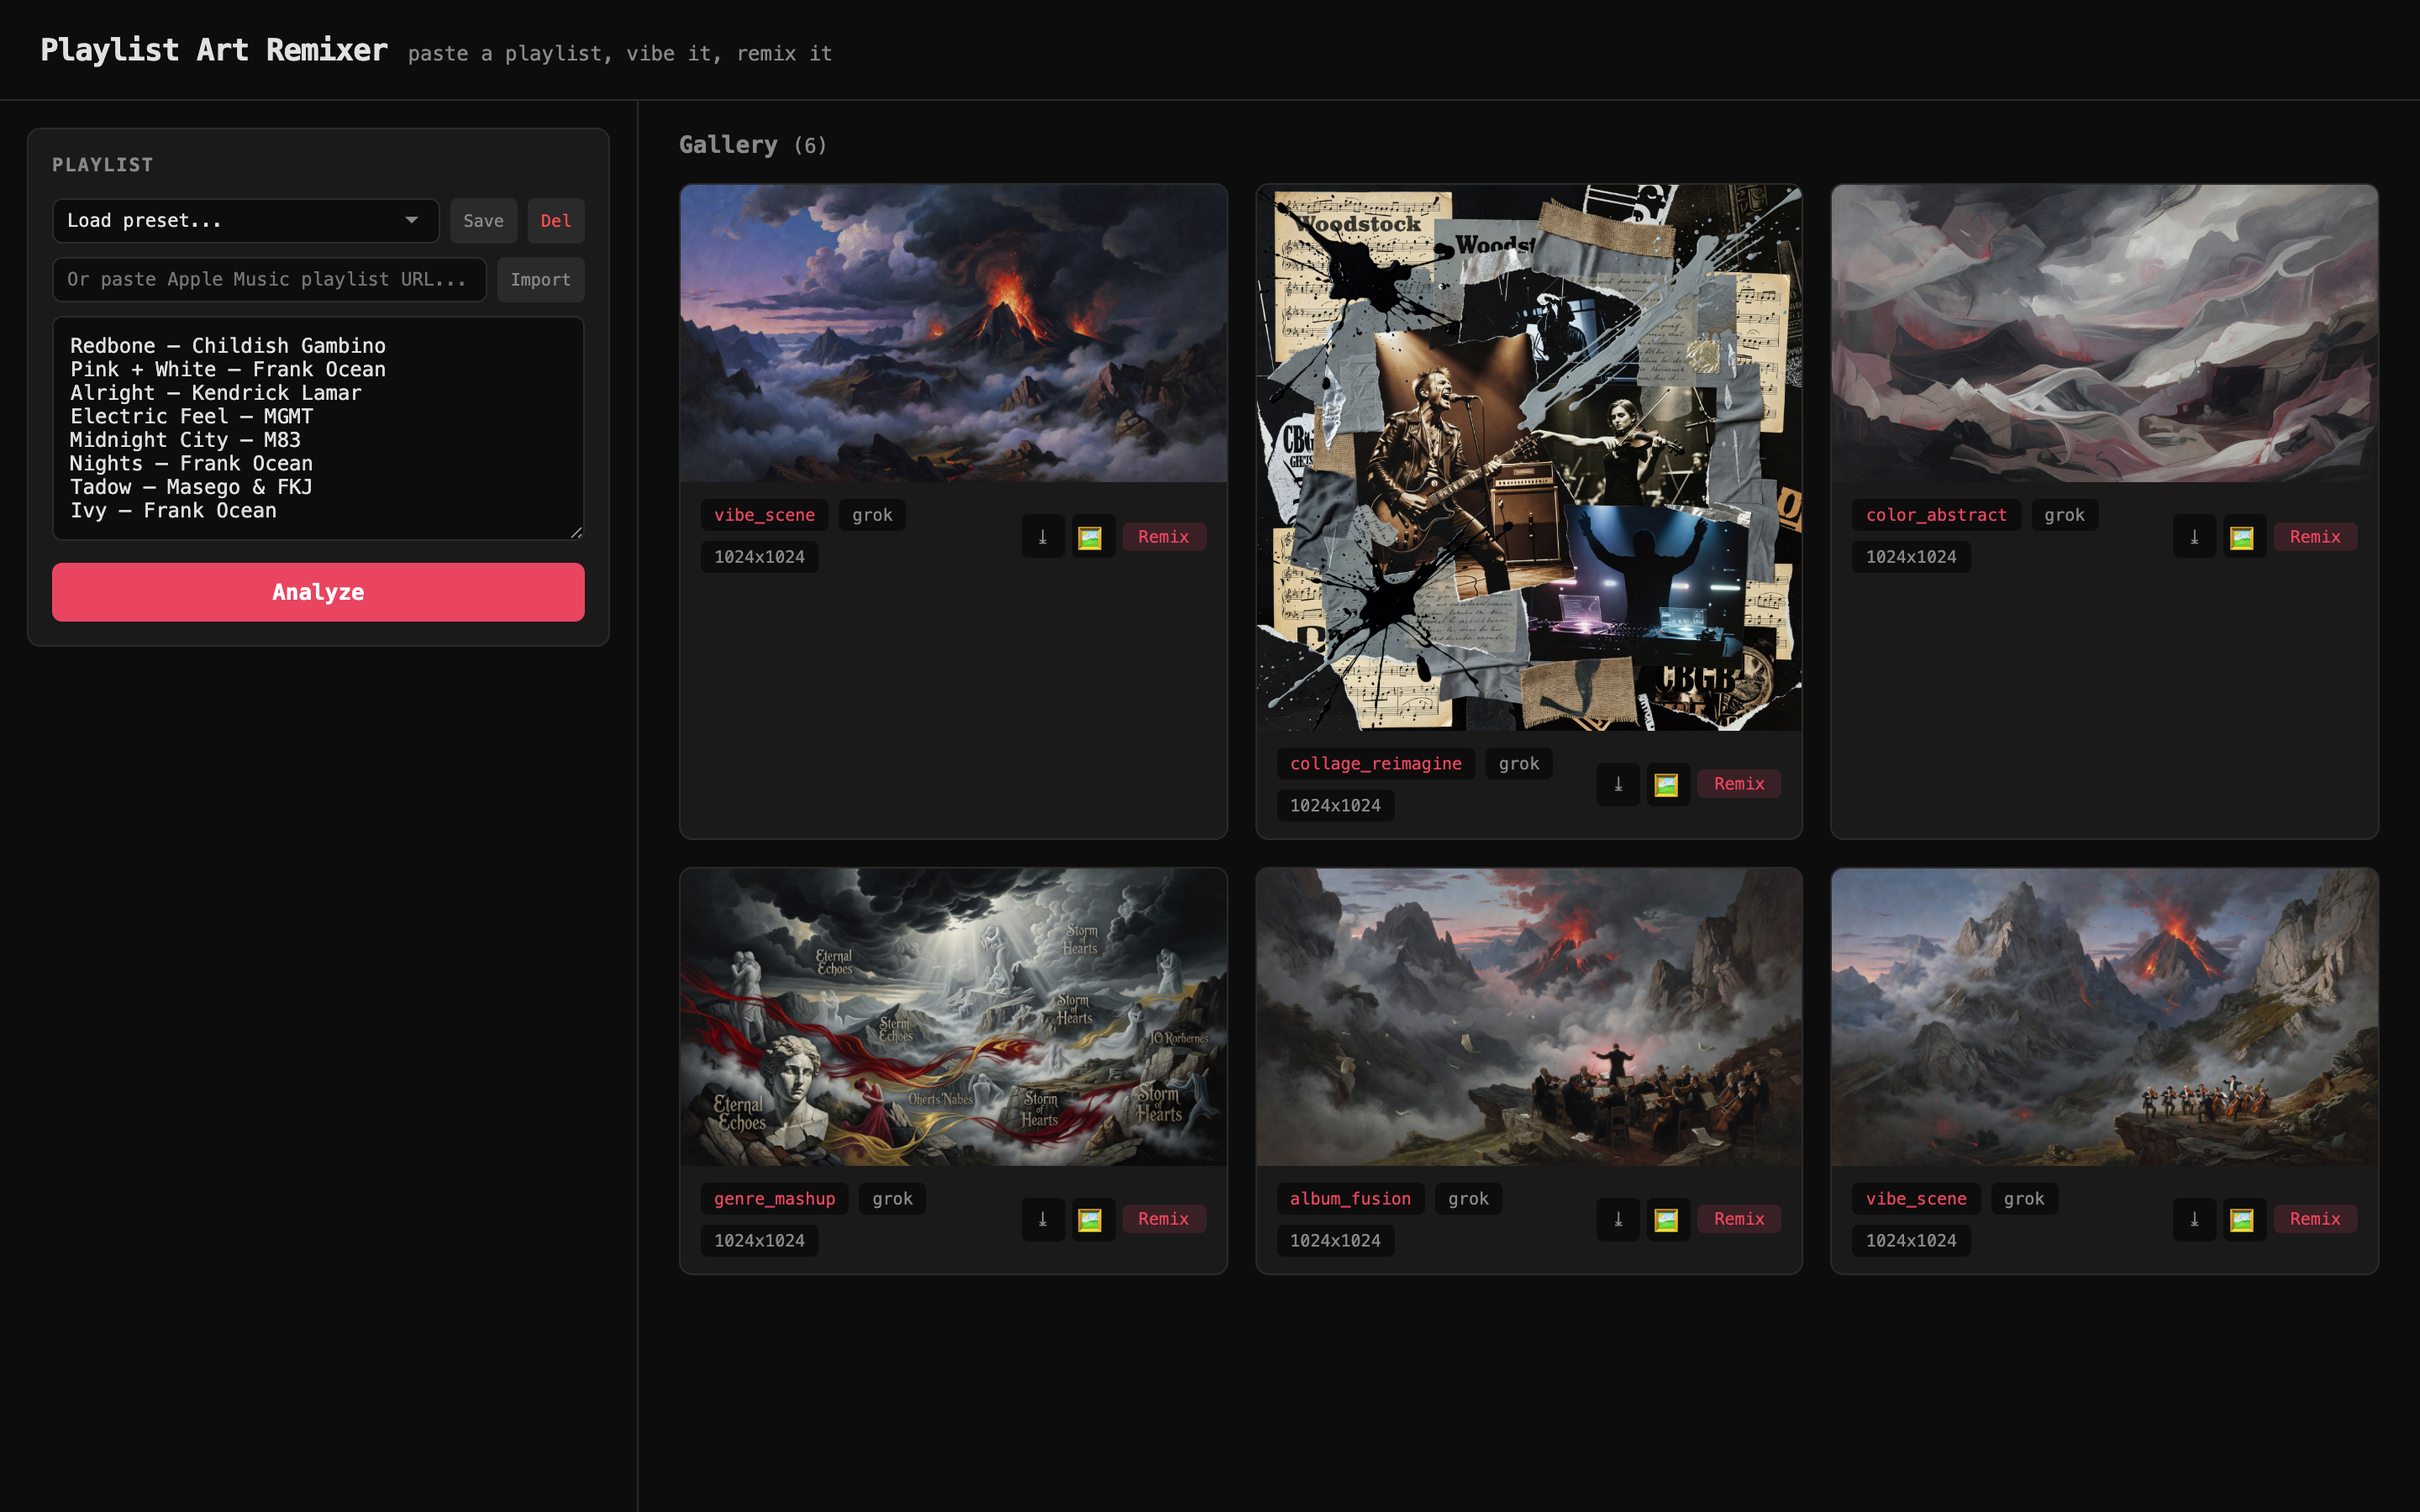Open the framed-picture preview on the volcano vibe_scene card
2420x1512 pixels.
point(1093,536)
